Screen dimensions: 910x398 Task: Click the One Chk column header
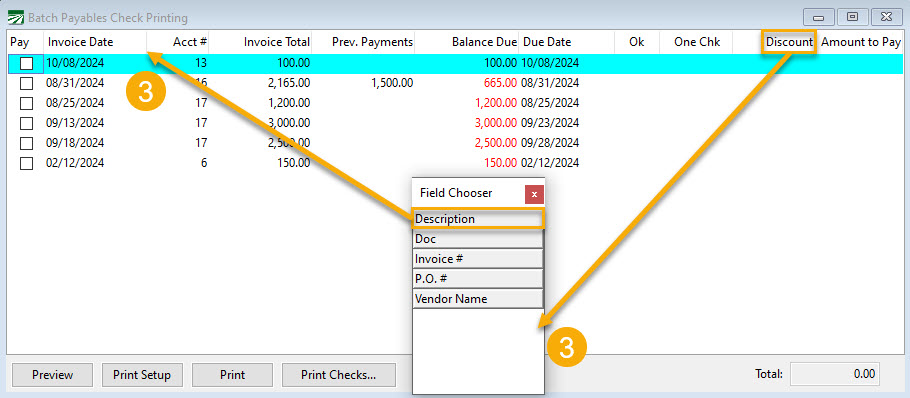[696, 42]
